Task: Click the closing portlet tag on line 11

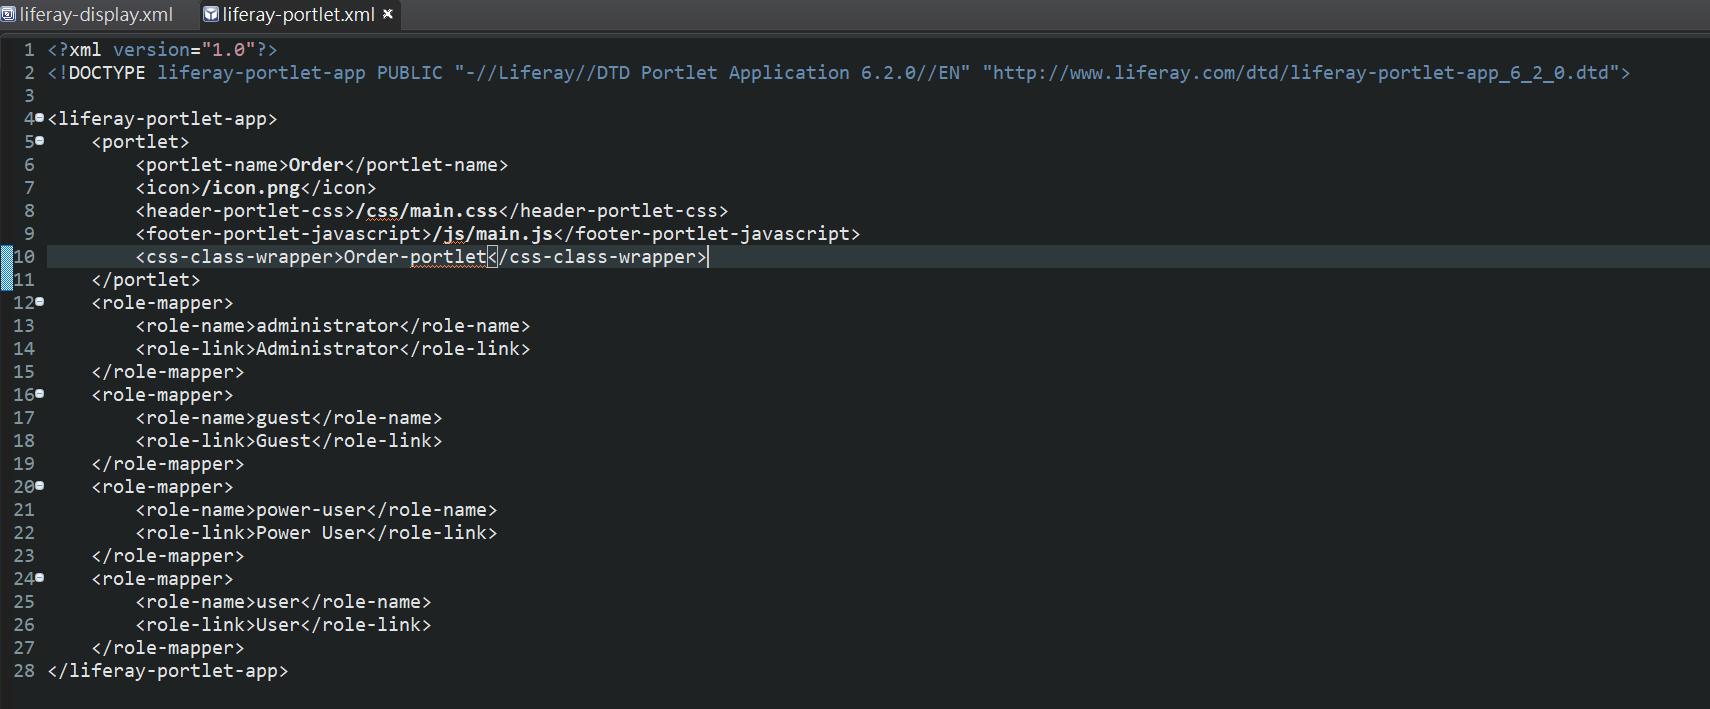Action: 146,280
